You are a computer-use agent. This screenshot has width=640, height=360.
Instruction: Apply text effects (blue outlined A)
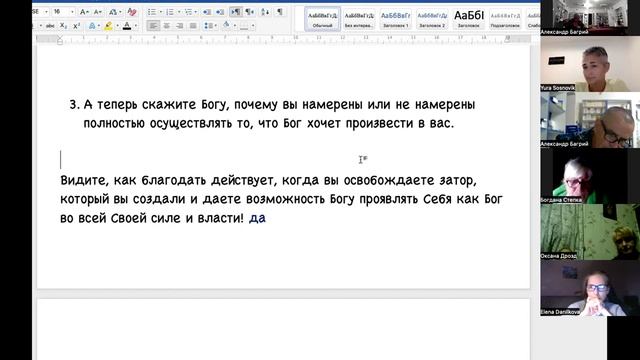click(92, 26)
